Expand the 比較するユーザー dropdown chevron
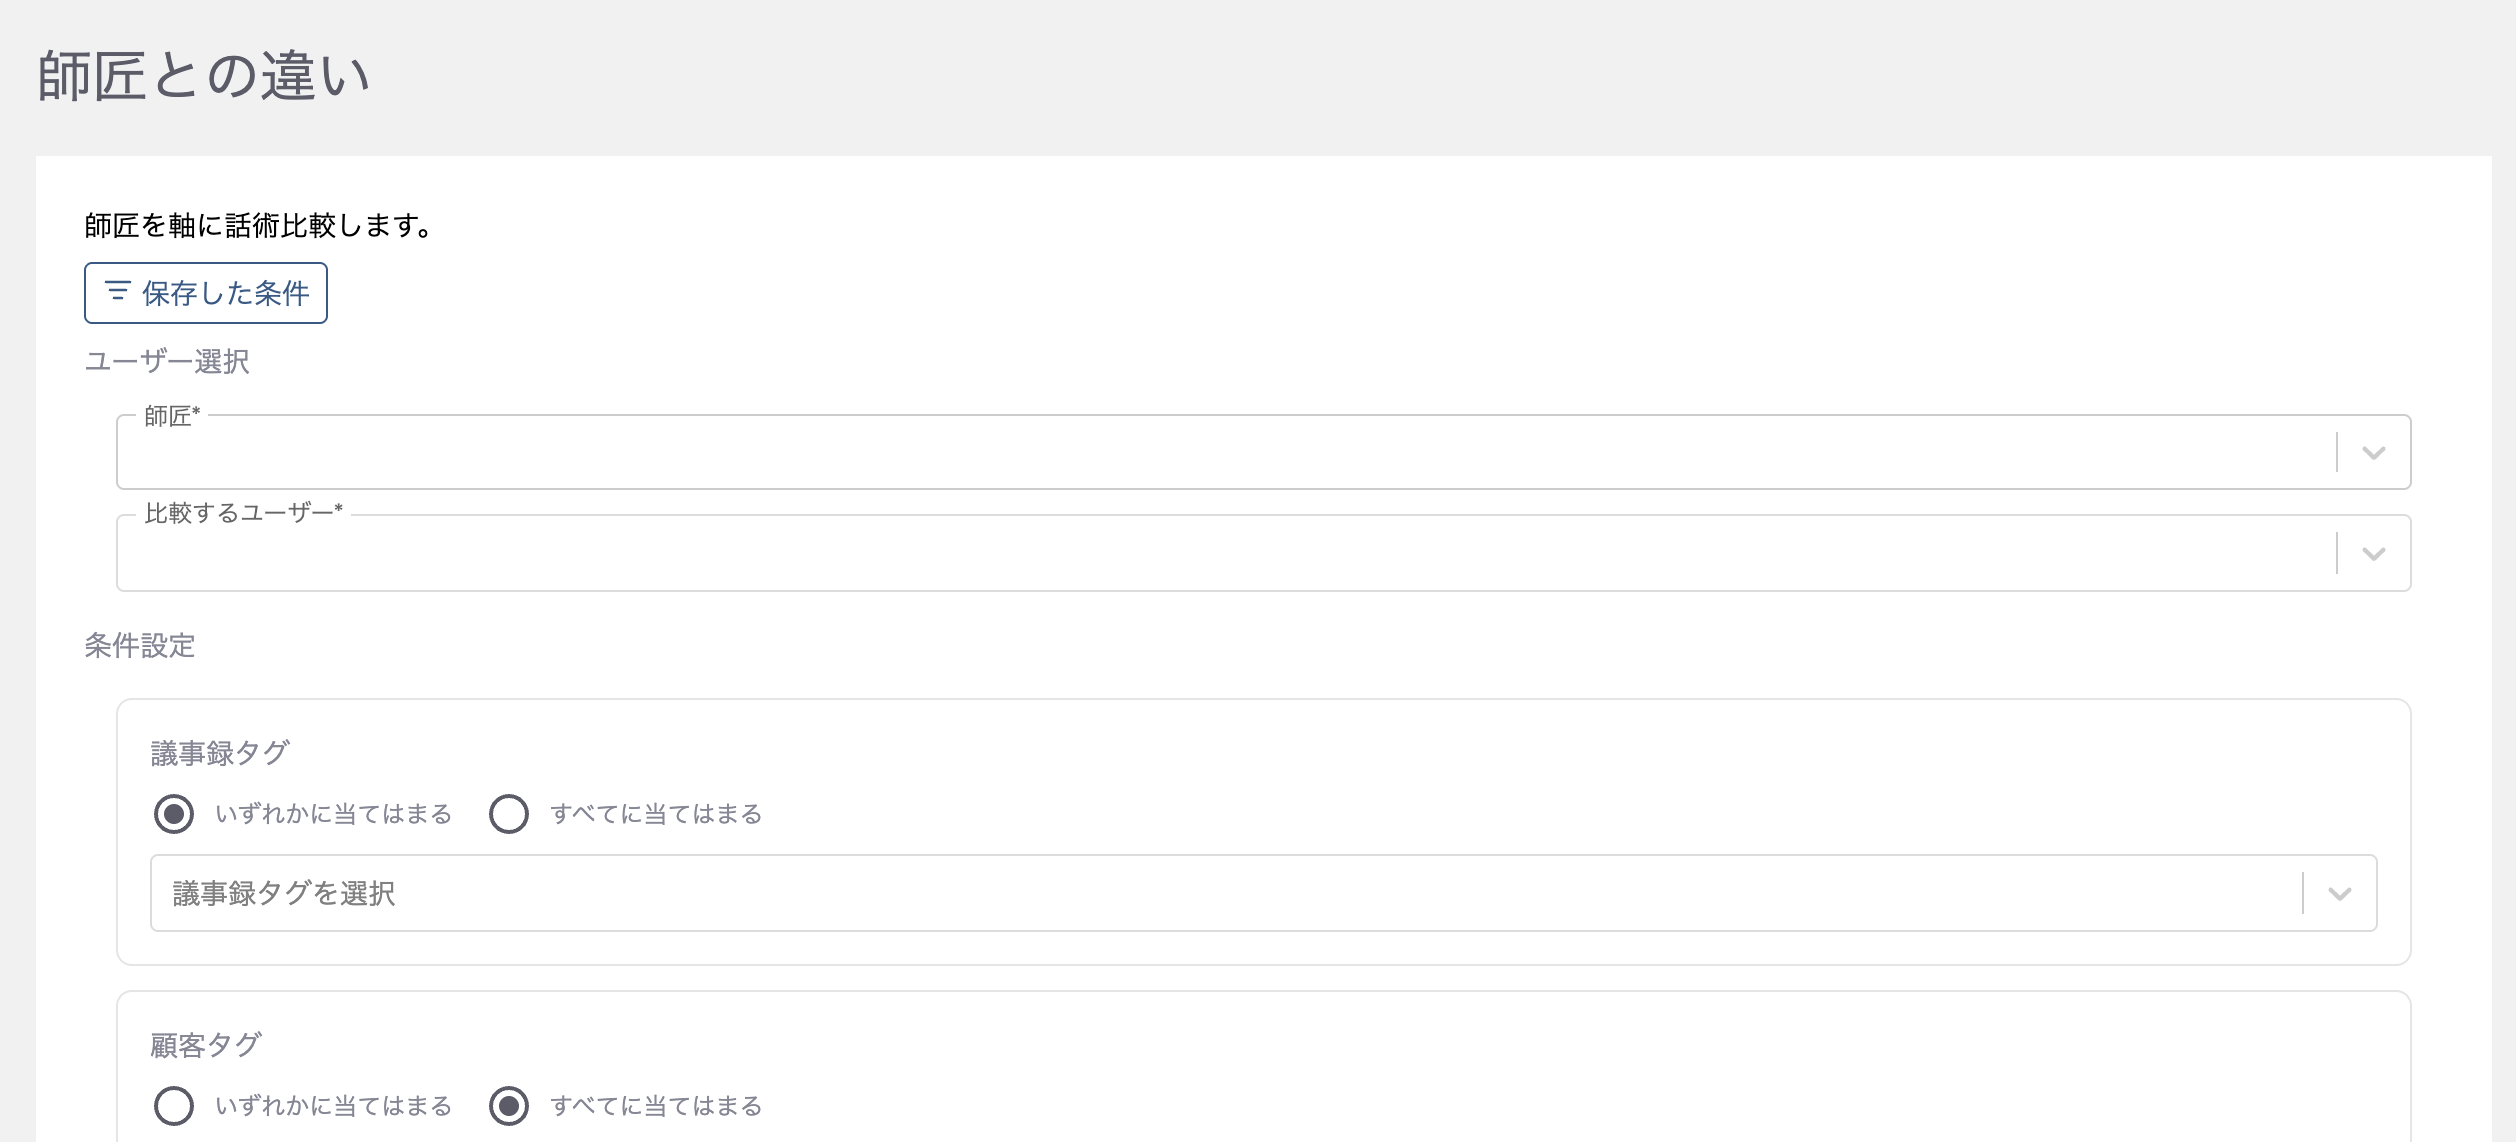 (2373, 554)
